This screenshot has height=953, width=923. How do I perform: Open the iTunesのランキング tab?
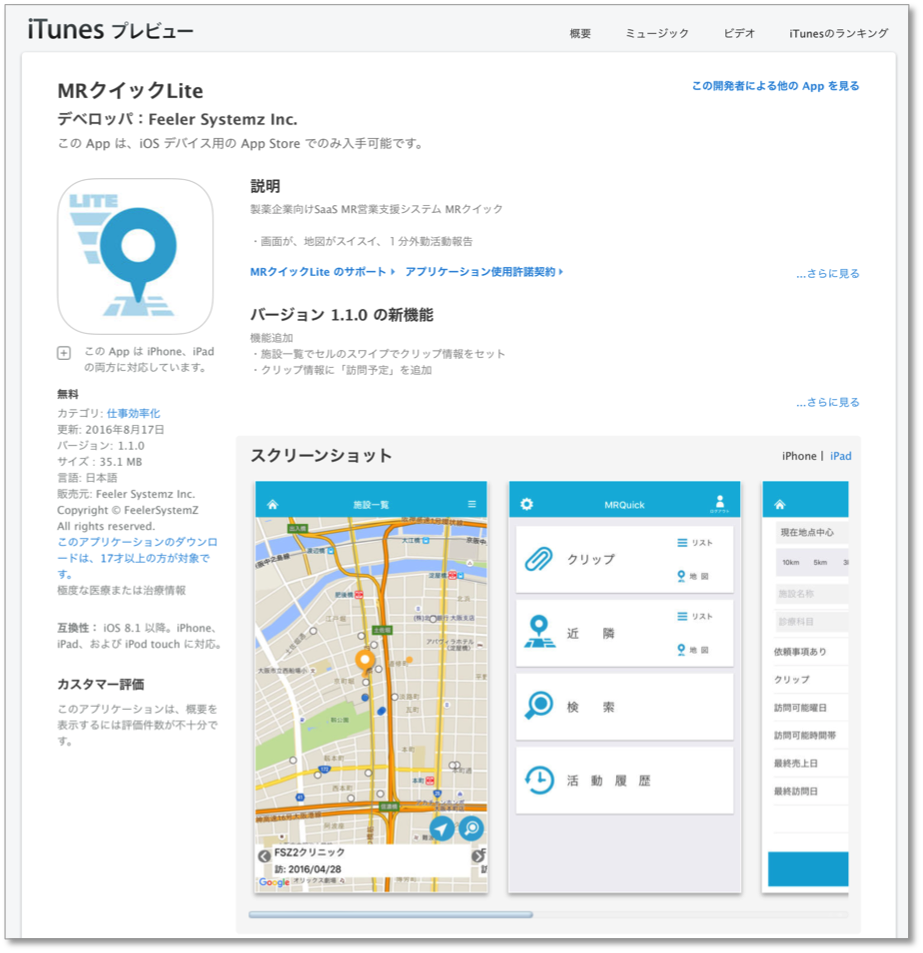coord(839,33)
